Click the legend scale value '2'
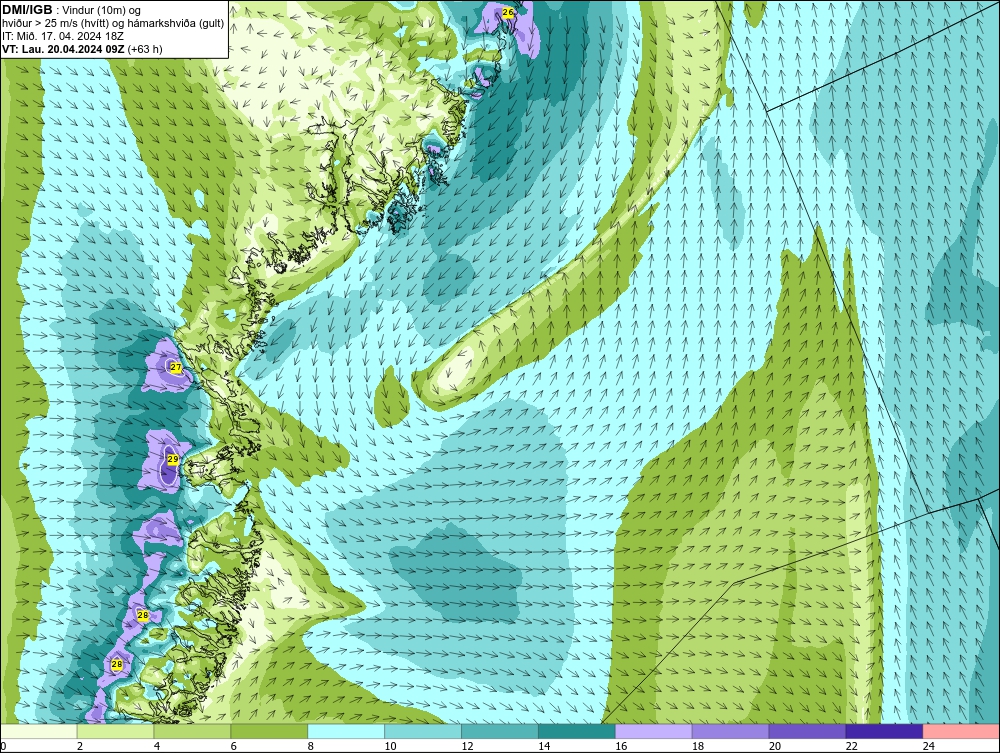The image size is (1000, 753). coord(80,746)
